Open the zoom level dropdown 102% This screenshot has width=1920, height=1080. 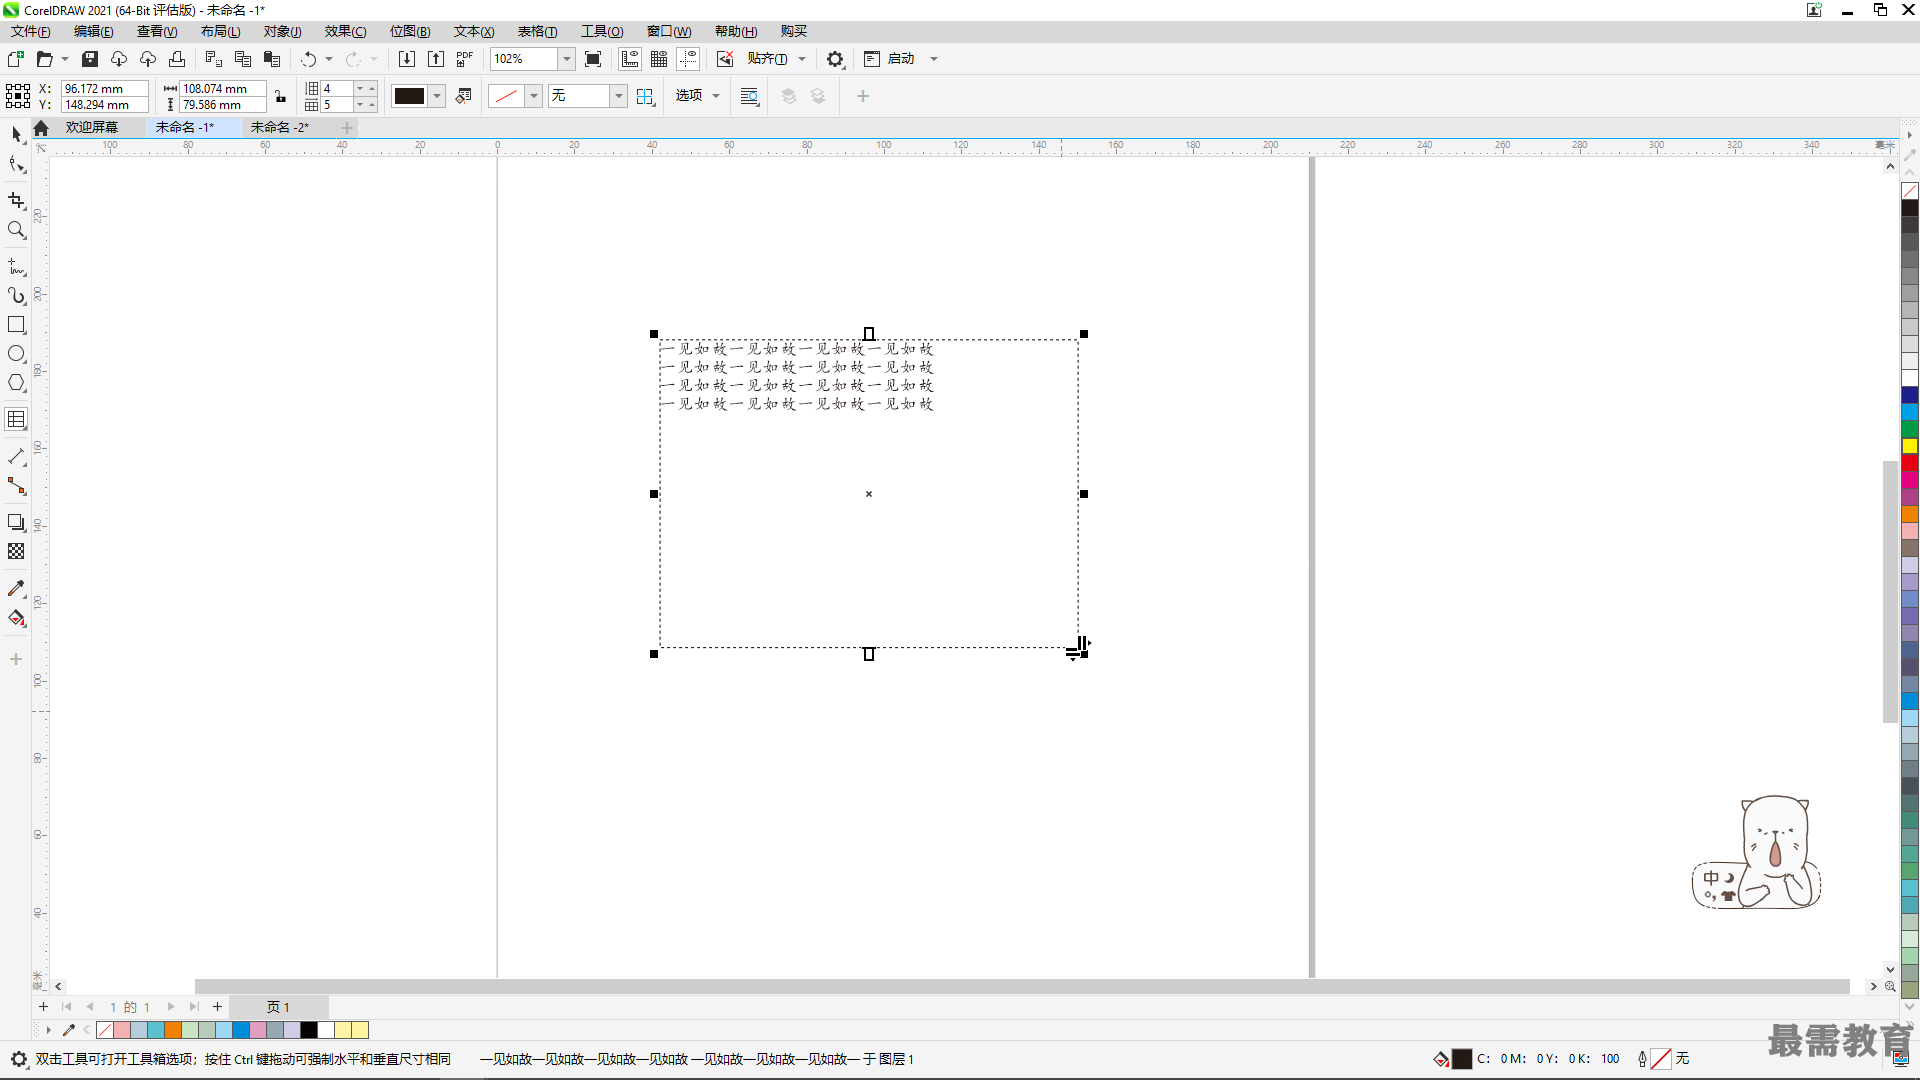pos(567,59)
